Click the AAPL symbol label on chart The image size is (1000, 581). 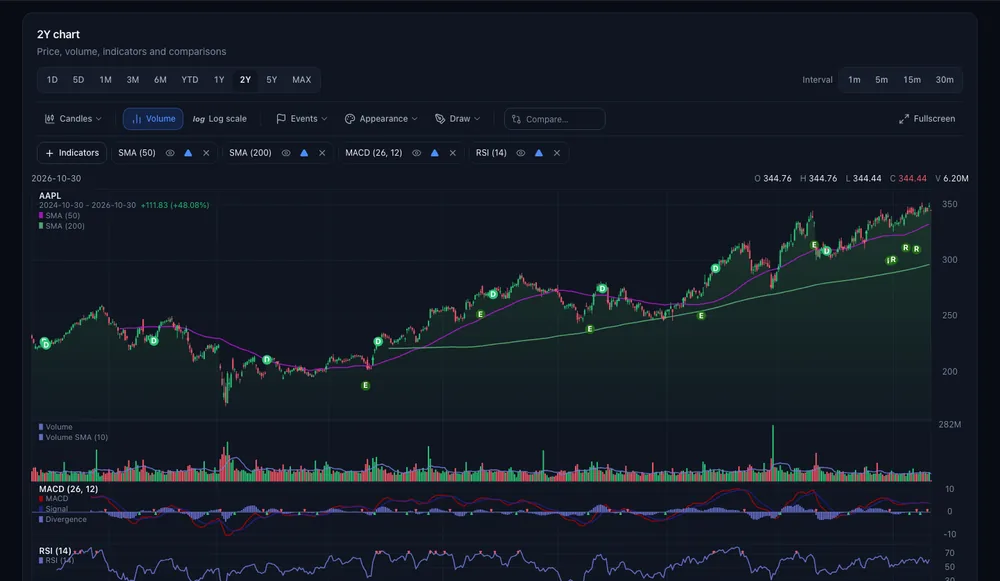pos(50,196)
